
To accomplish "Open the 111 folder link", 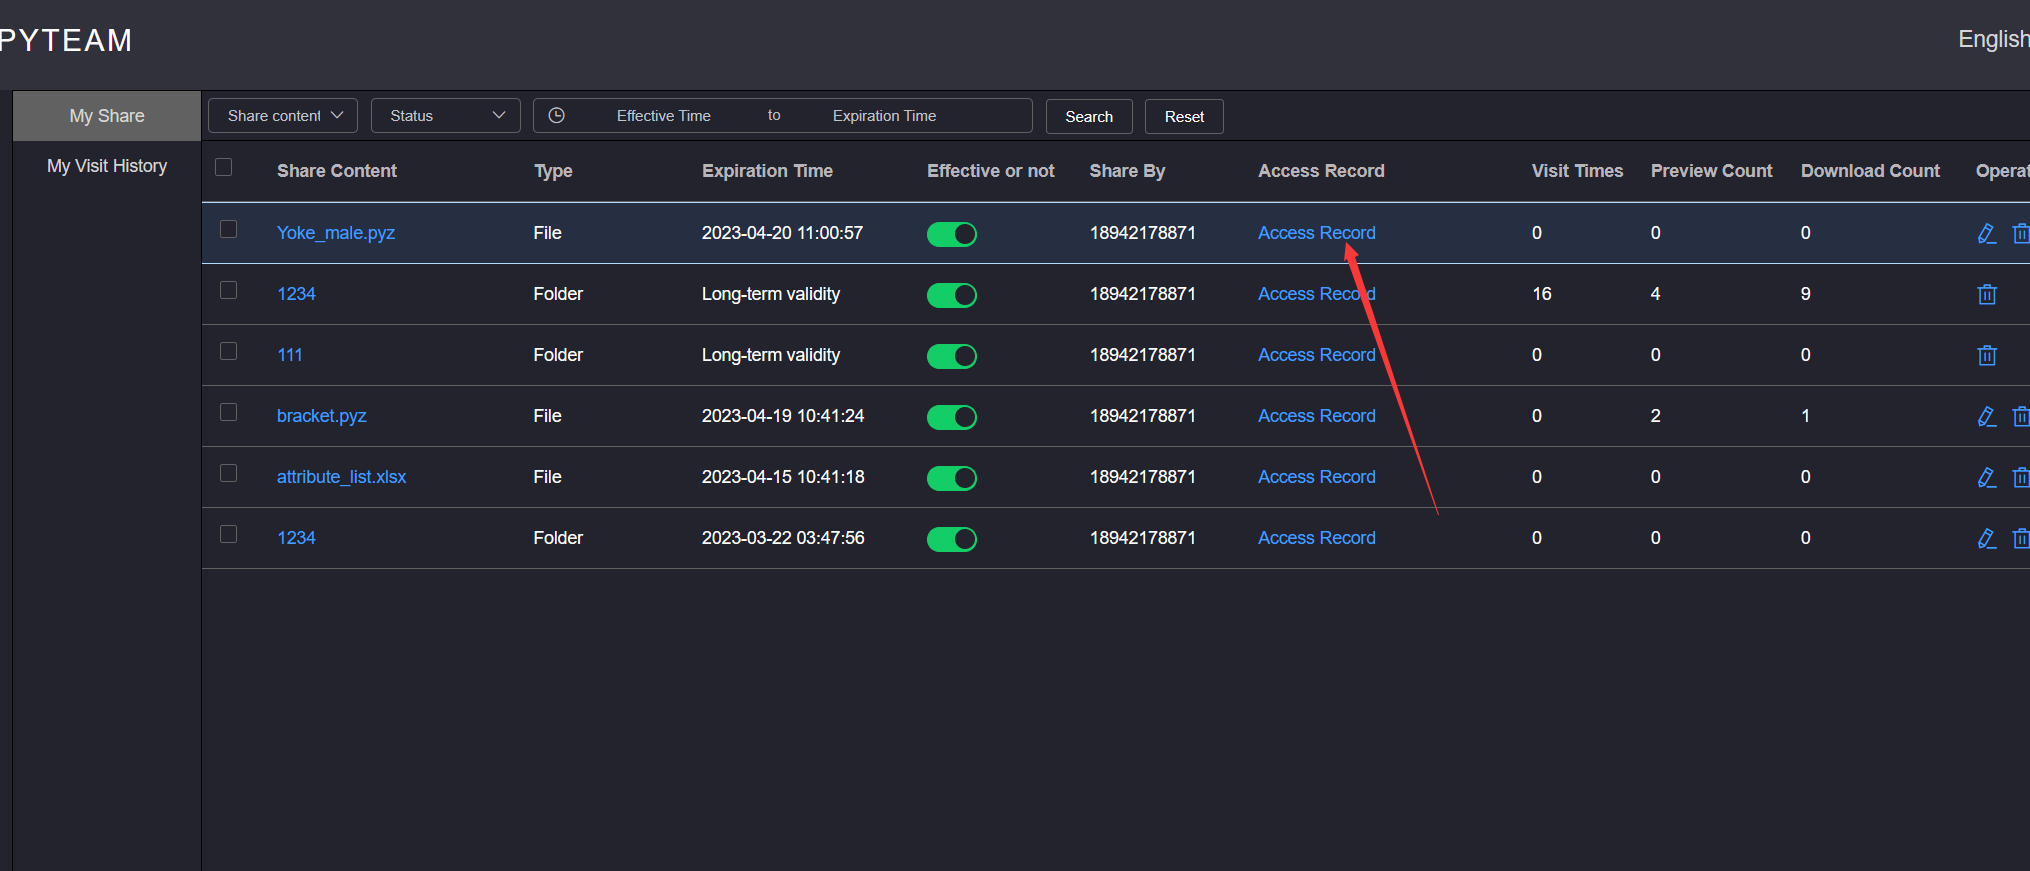I will tap(290, 355).
